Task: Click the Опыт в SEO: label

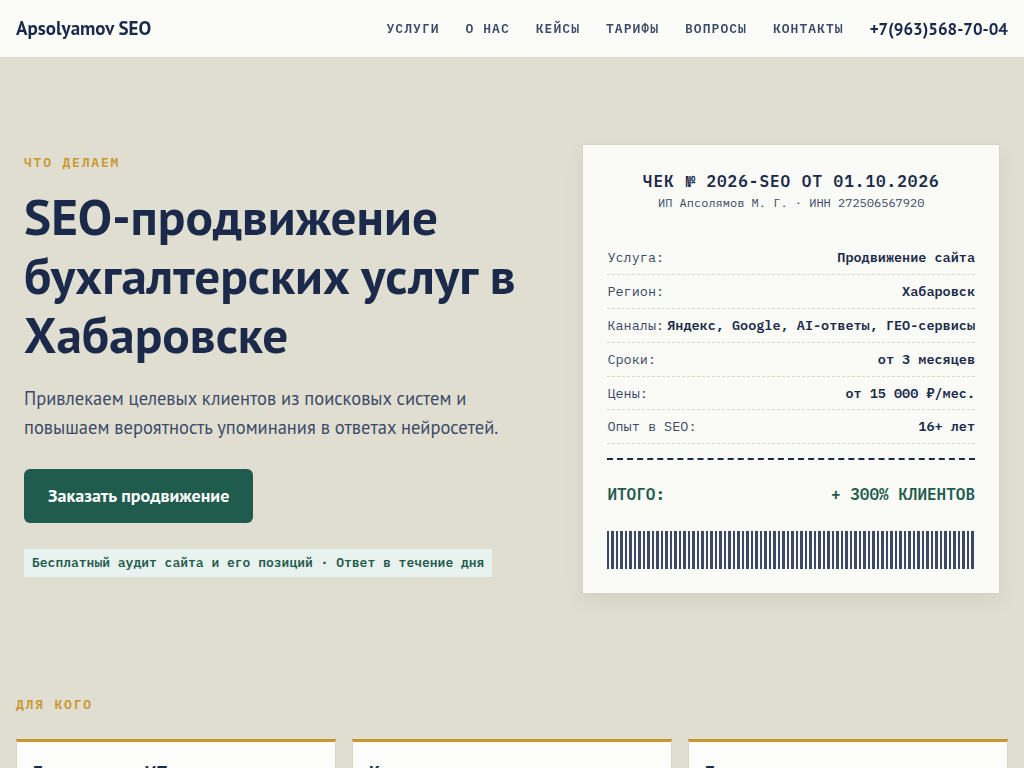Action: click(652, 427)
